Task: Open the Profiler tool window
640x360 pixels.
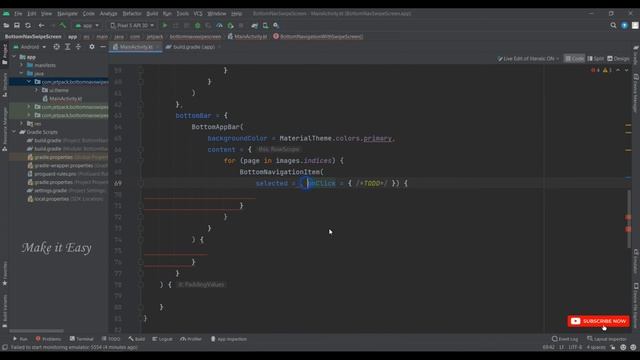Action: pyautogui.click(x=191, y=339)
